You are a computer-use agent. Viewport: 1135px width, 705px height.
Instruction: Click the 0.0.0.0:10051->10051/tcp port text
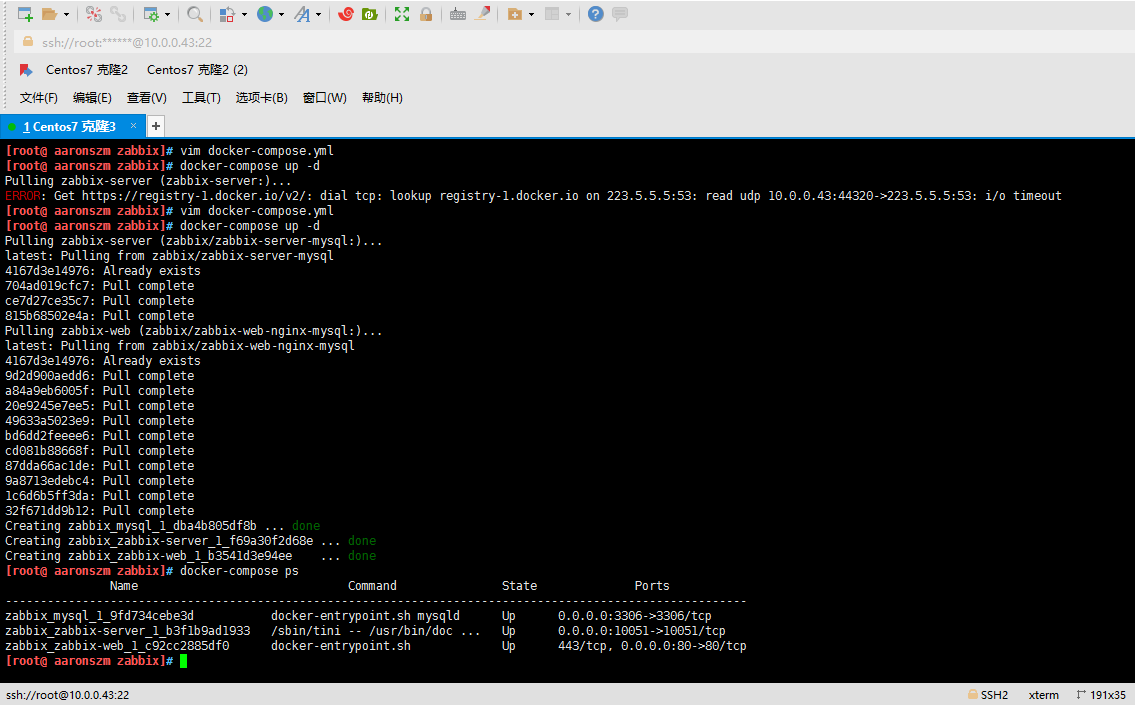point(641,631)
